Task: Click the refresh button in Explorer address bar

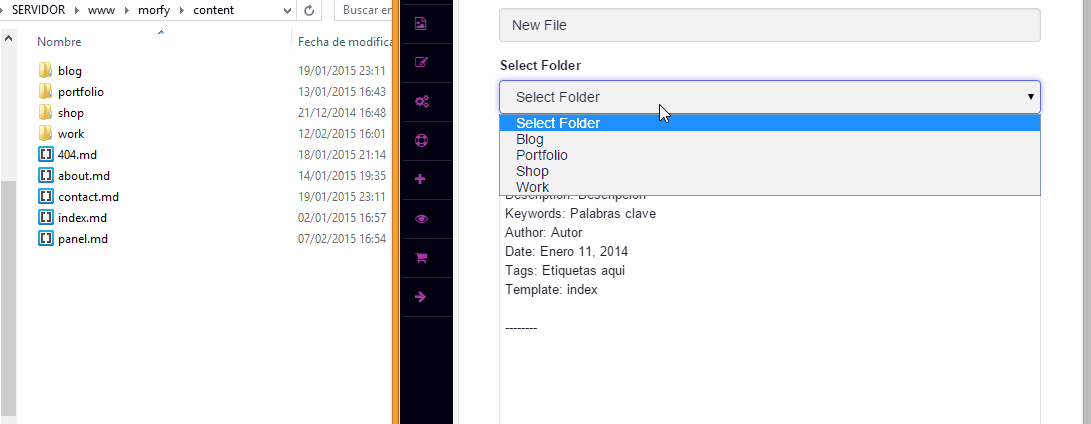Action: 310,10
